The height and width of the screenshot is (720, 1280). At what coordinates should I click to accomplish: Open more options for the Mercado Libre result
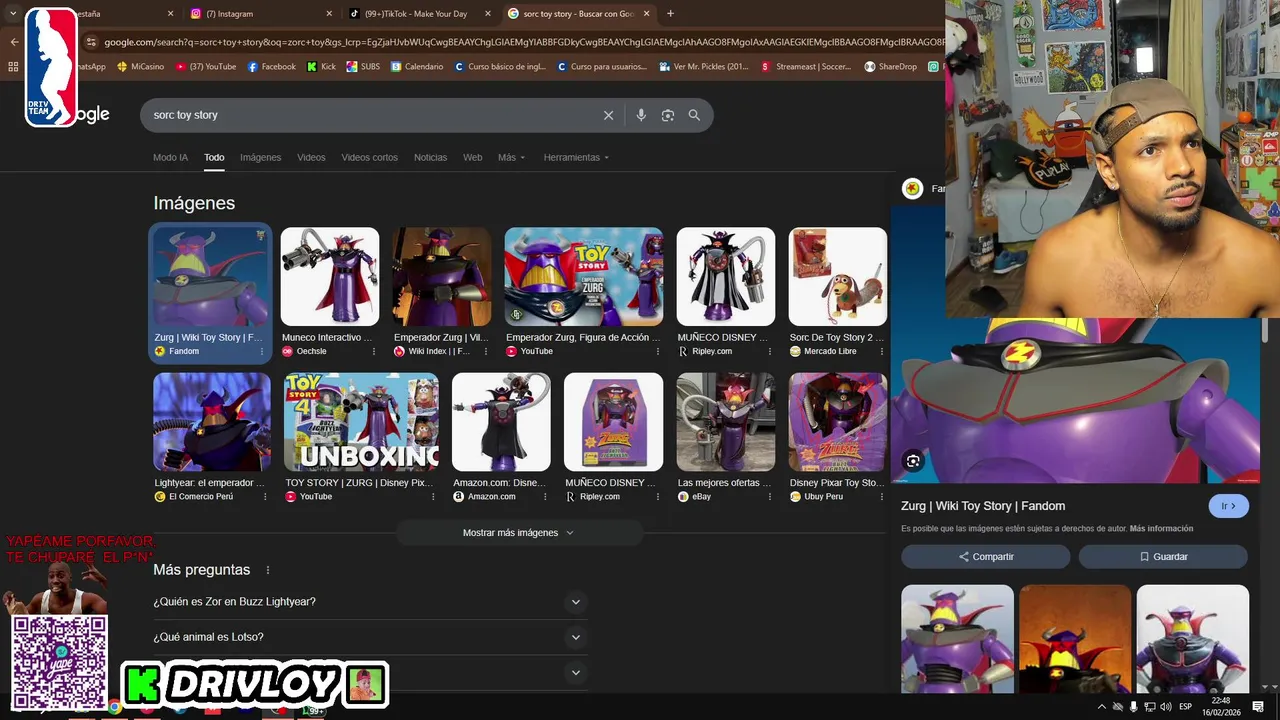(x=880, y=352)
